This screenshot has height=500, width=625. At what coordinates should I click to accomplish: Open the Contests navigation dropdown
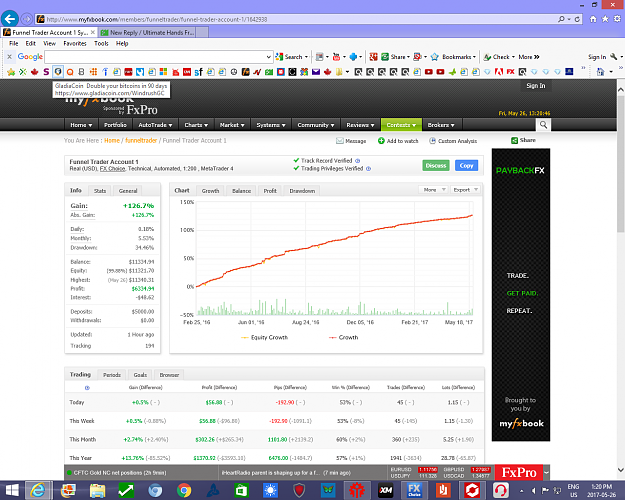tap(401, 125)
